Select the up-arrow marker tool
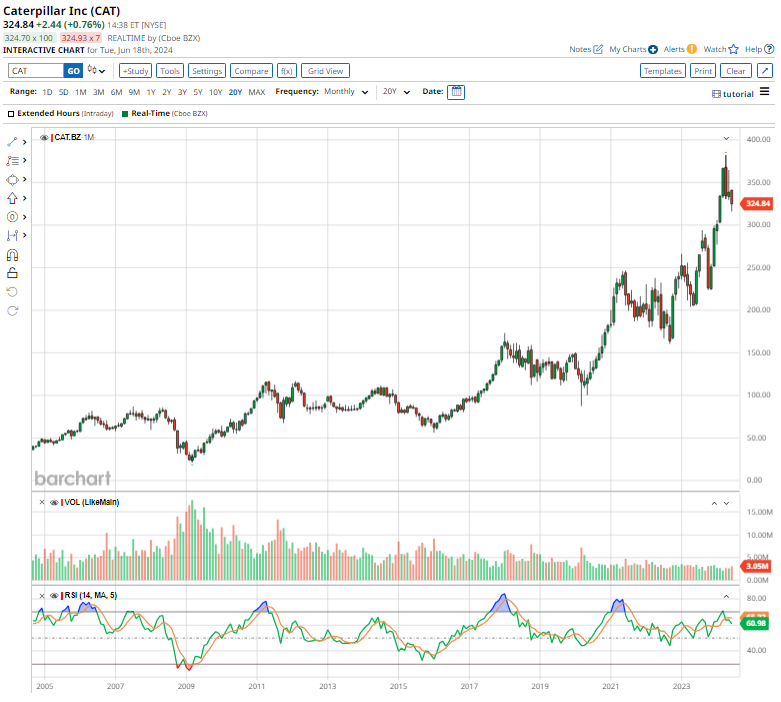781x702 pixels. (x=13, y=198)
